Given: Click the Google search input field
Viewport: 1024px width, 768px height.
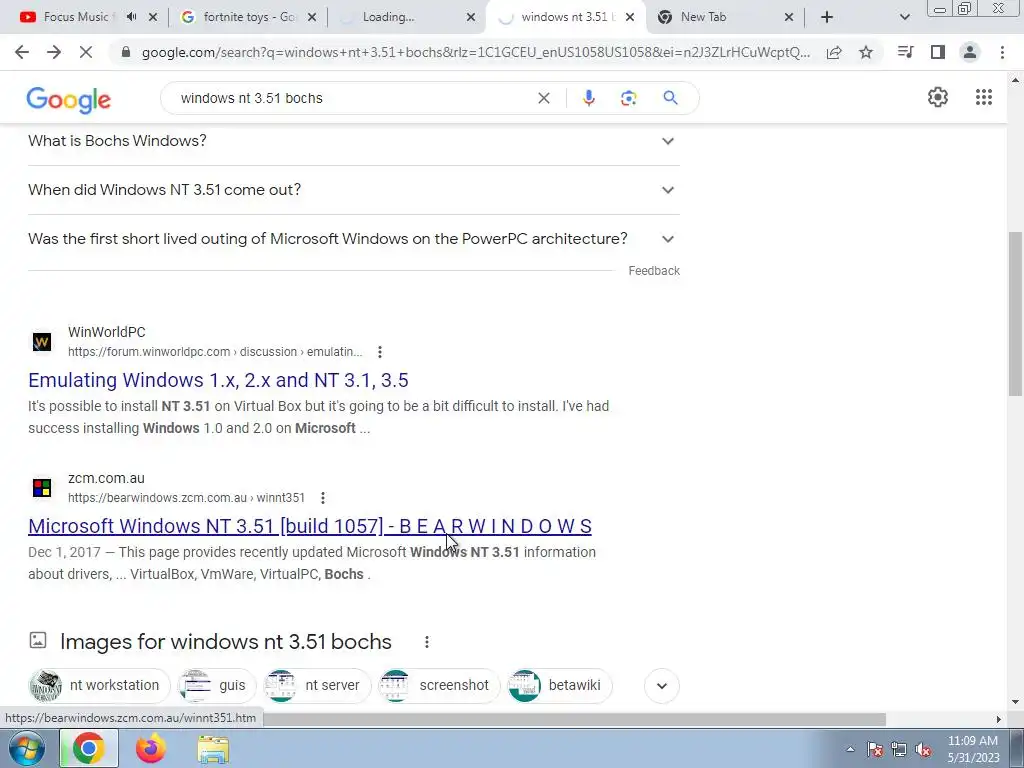Looking at the screenshot, I should click(353, 98).
